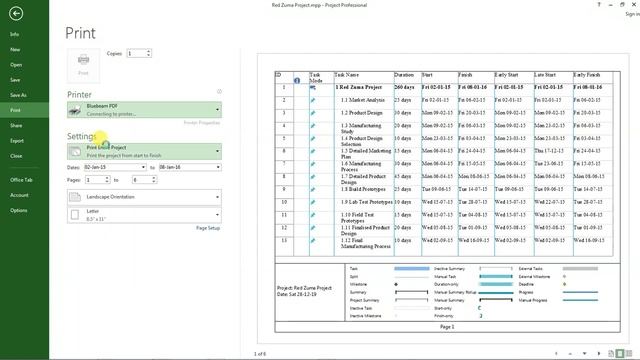Image resolution: width=640 pixels, height=360 pixels.
Task: Select the Print backstage tab
Action: [24, 110]
